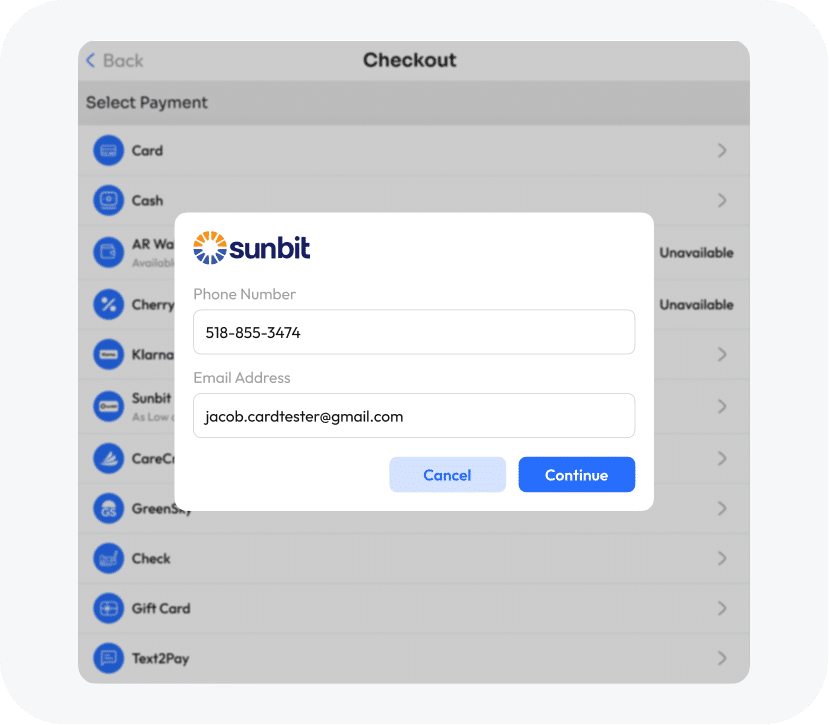The height and width of the screenshot is (725, 829).
Task: Click the Email Address input field
Action: pos(414,416)
